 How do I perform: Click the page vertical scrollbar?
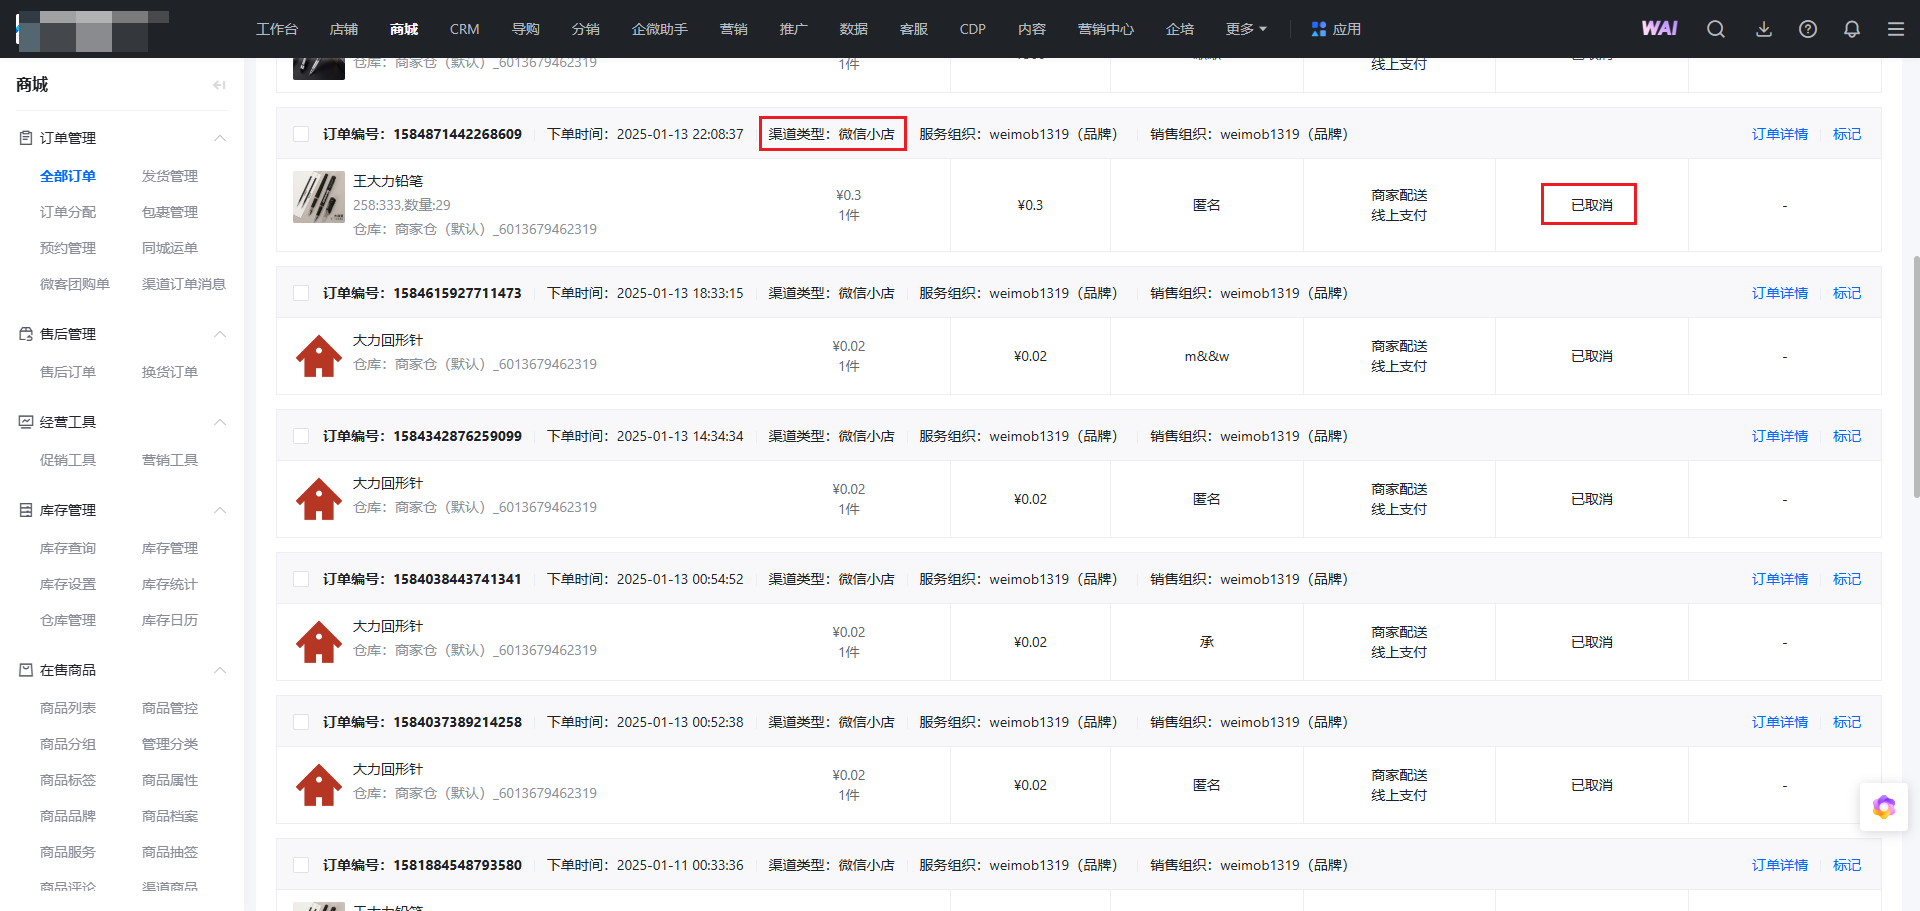(x=1916, y=377)
